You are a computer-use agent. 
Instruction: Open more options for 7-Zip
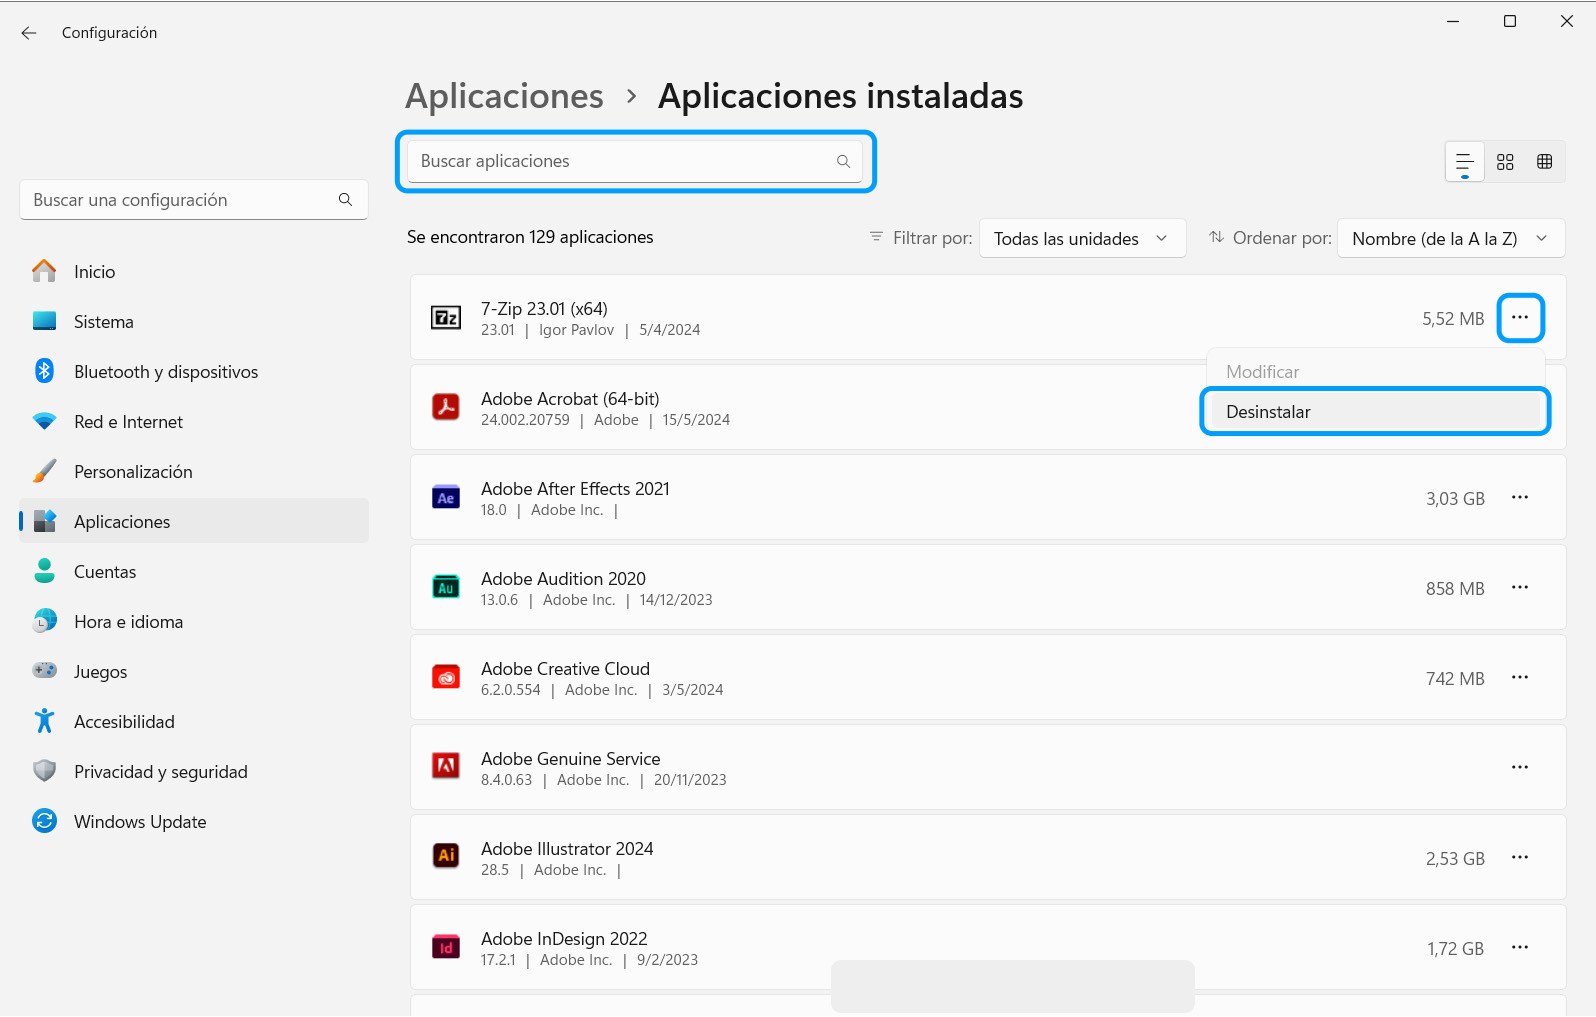tap(1520, 318)
